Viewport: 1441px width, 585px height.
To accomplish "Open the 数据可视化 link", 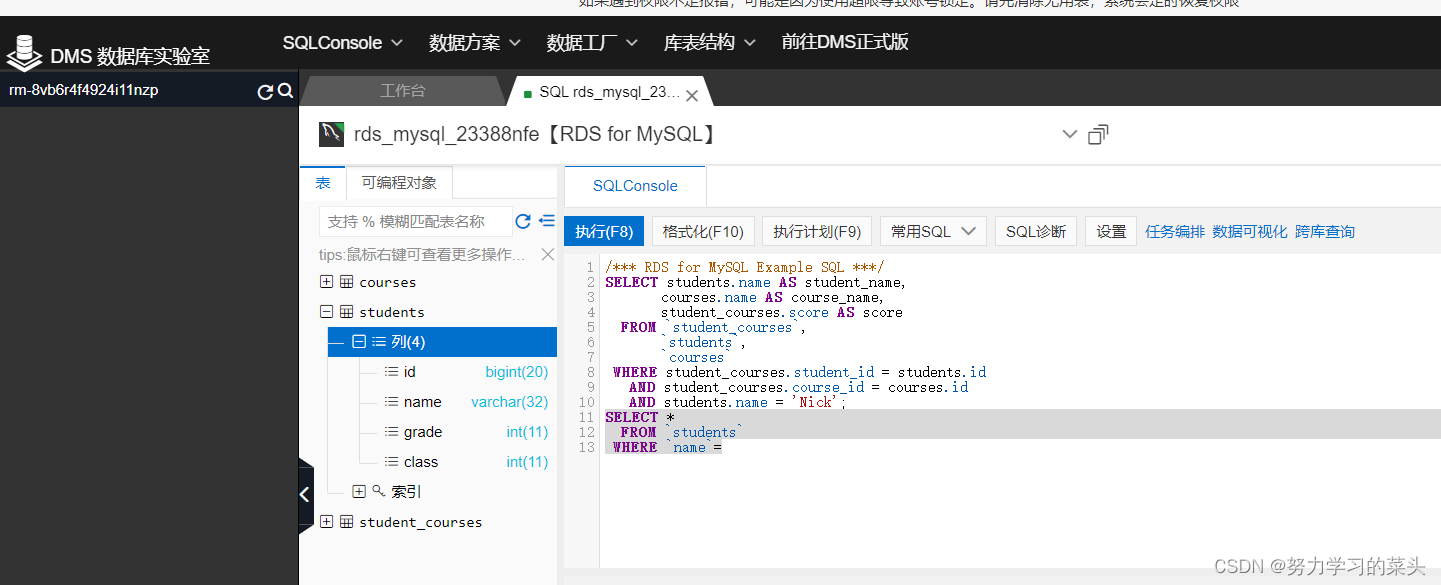I will pyautogui.click(x=1250, y=232).
